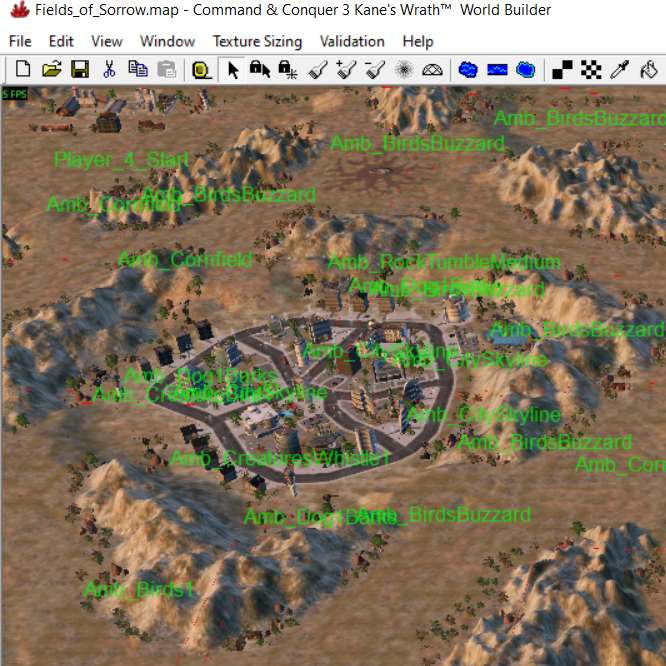This screenshot has height=666, width=666.
Task: Choose the padlock with asterisk tool
Action: (288, 70)
